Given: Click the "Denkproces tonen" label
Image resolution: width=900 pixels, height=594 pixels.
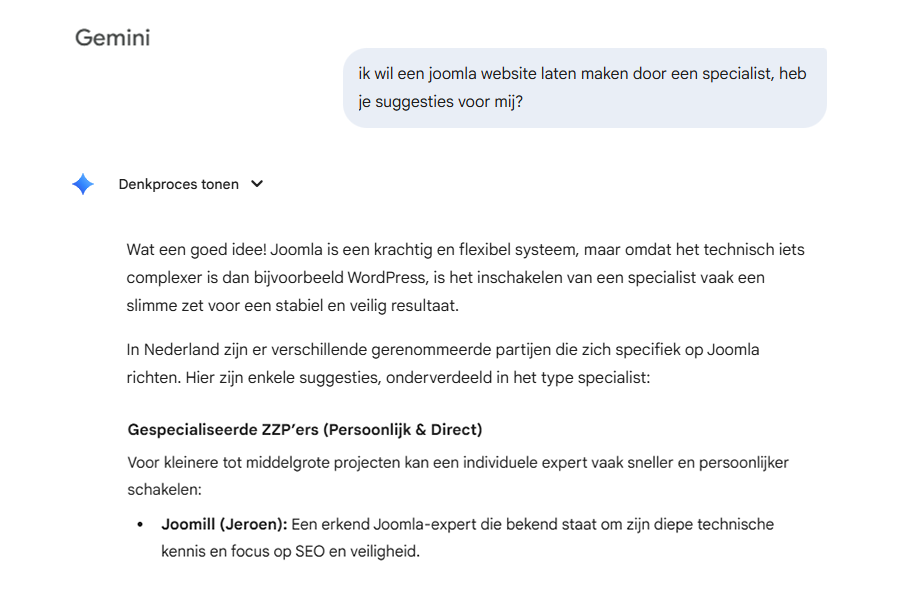Looking at the screenshot, I should (178, 184).
